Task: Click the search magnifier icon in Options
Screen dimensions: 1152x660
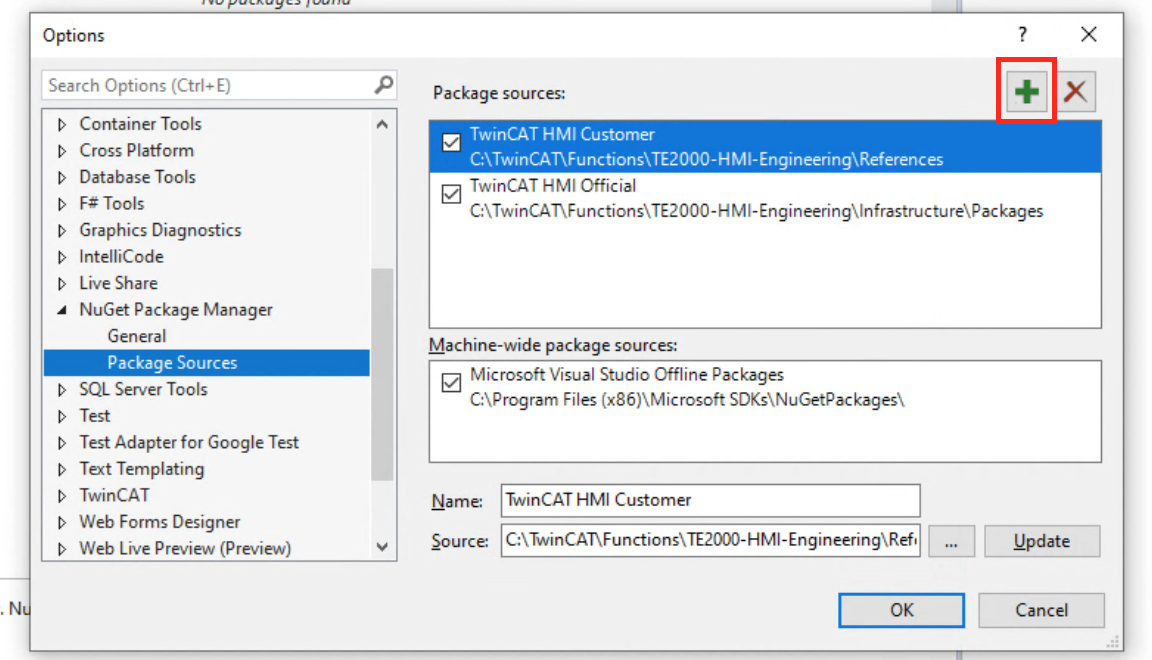Action: coord(384,85)
